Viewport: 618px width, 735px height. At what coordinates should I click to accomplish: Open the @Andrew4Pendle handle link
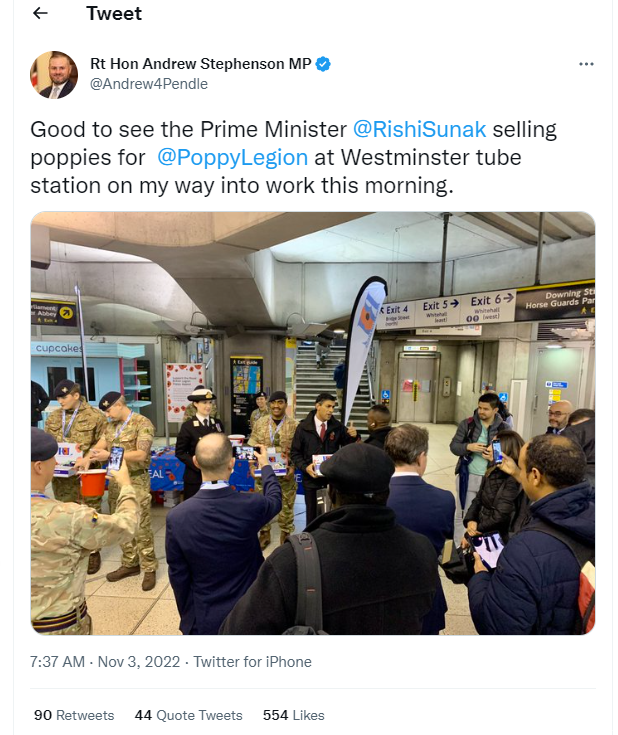[x=149, y=84]
